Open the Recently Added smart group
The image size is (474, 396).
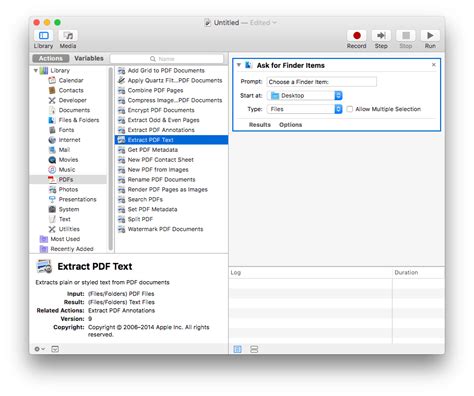click(72, 249)
